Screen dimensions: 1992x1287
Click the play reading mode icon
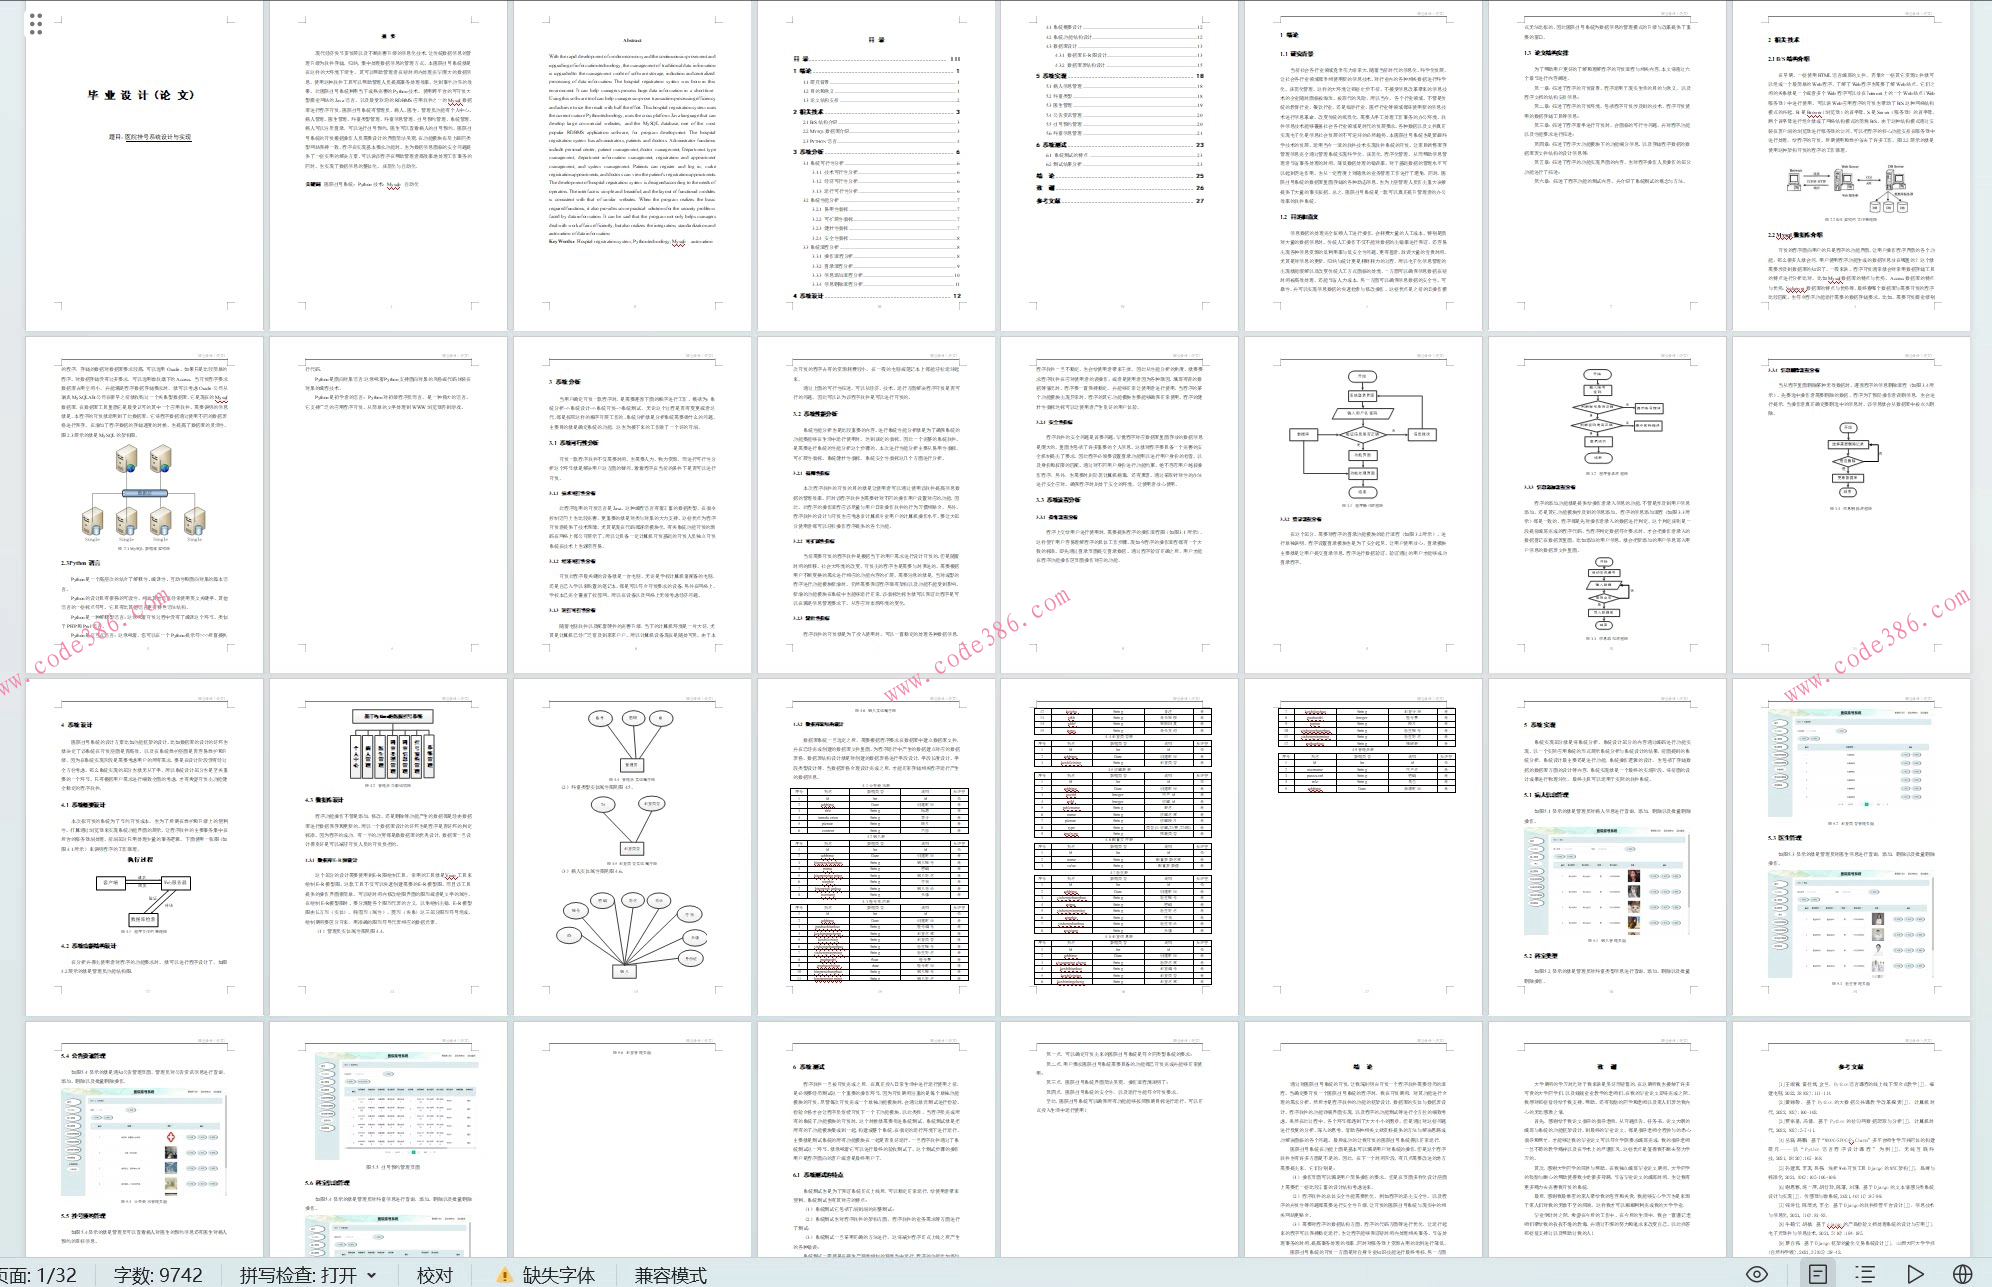tap(1915, 1274)
